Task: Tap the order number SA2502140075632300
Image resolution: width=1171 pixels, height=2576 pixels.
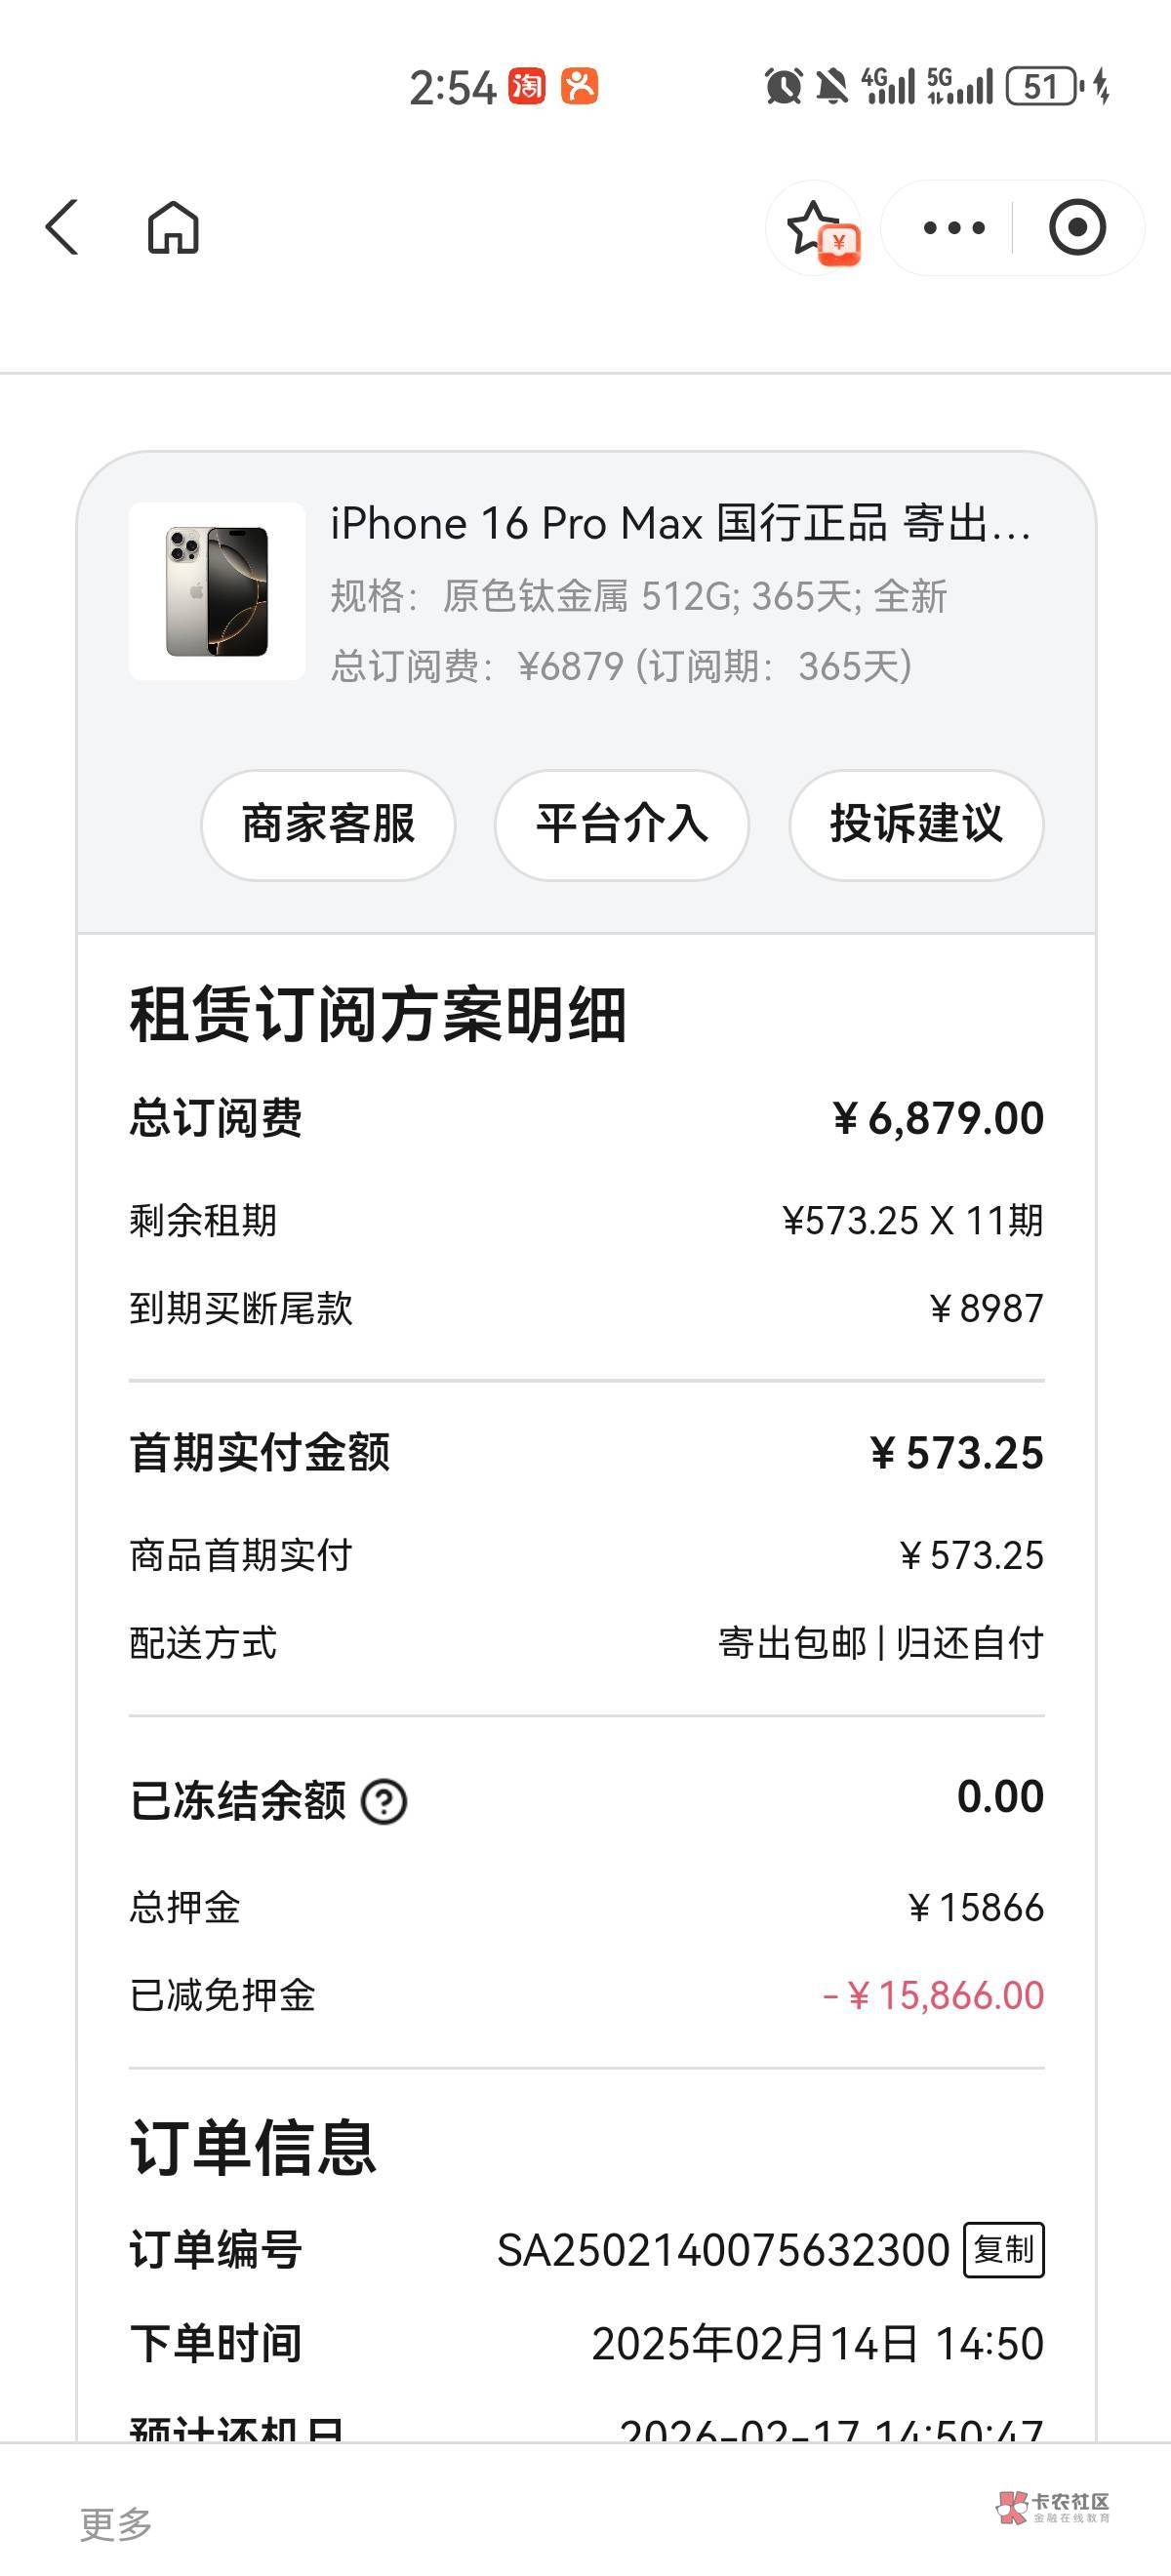Action: 723,2251
